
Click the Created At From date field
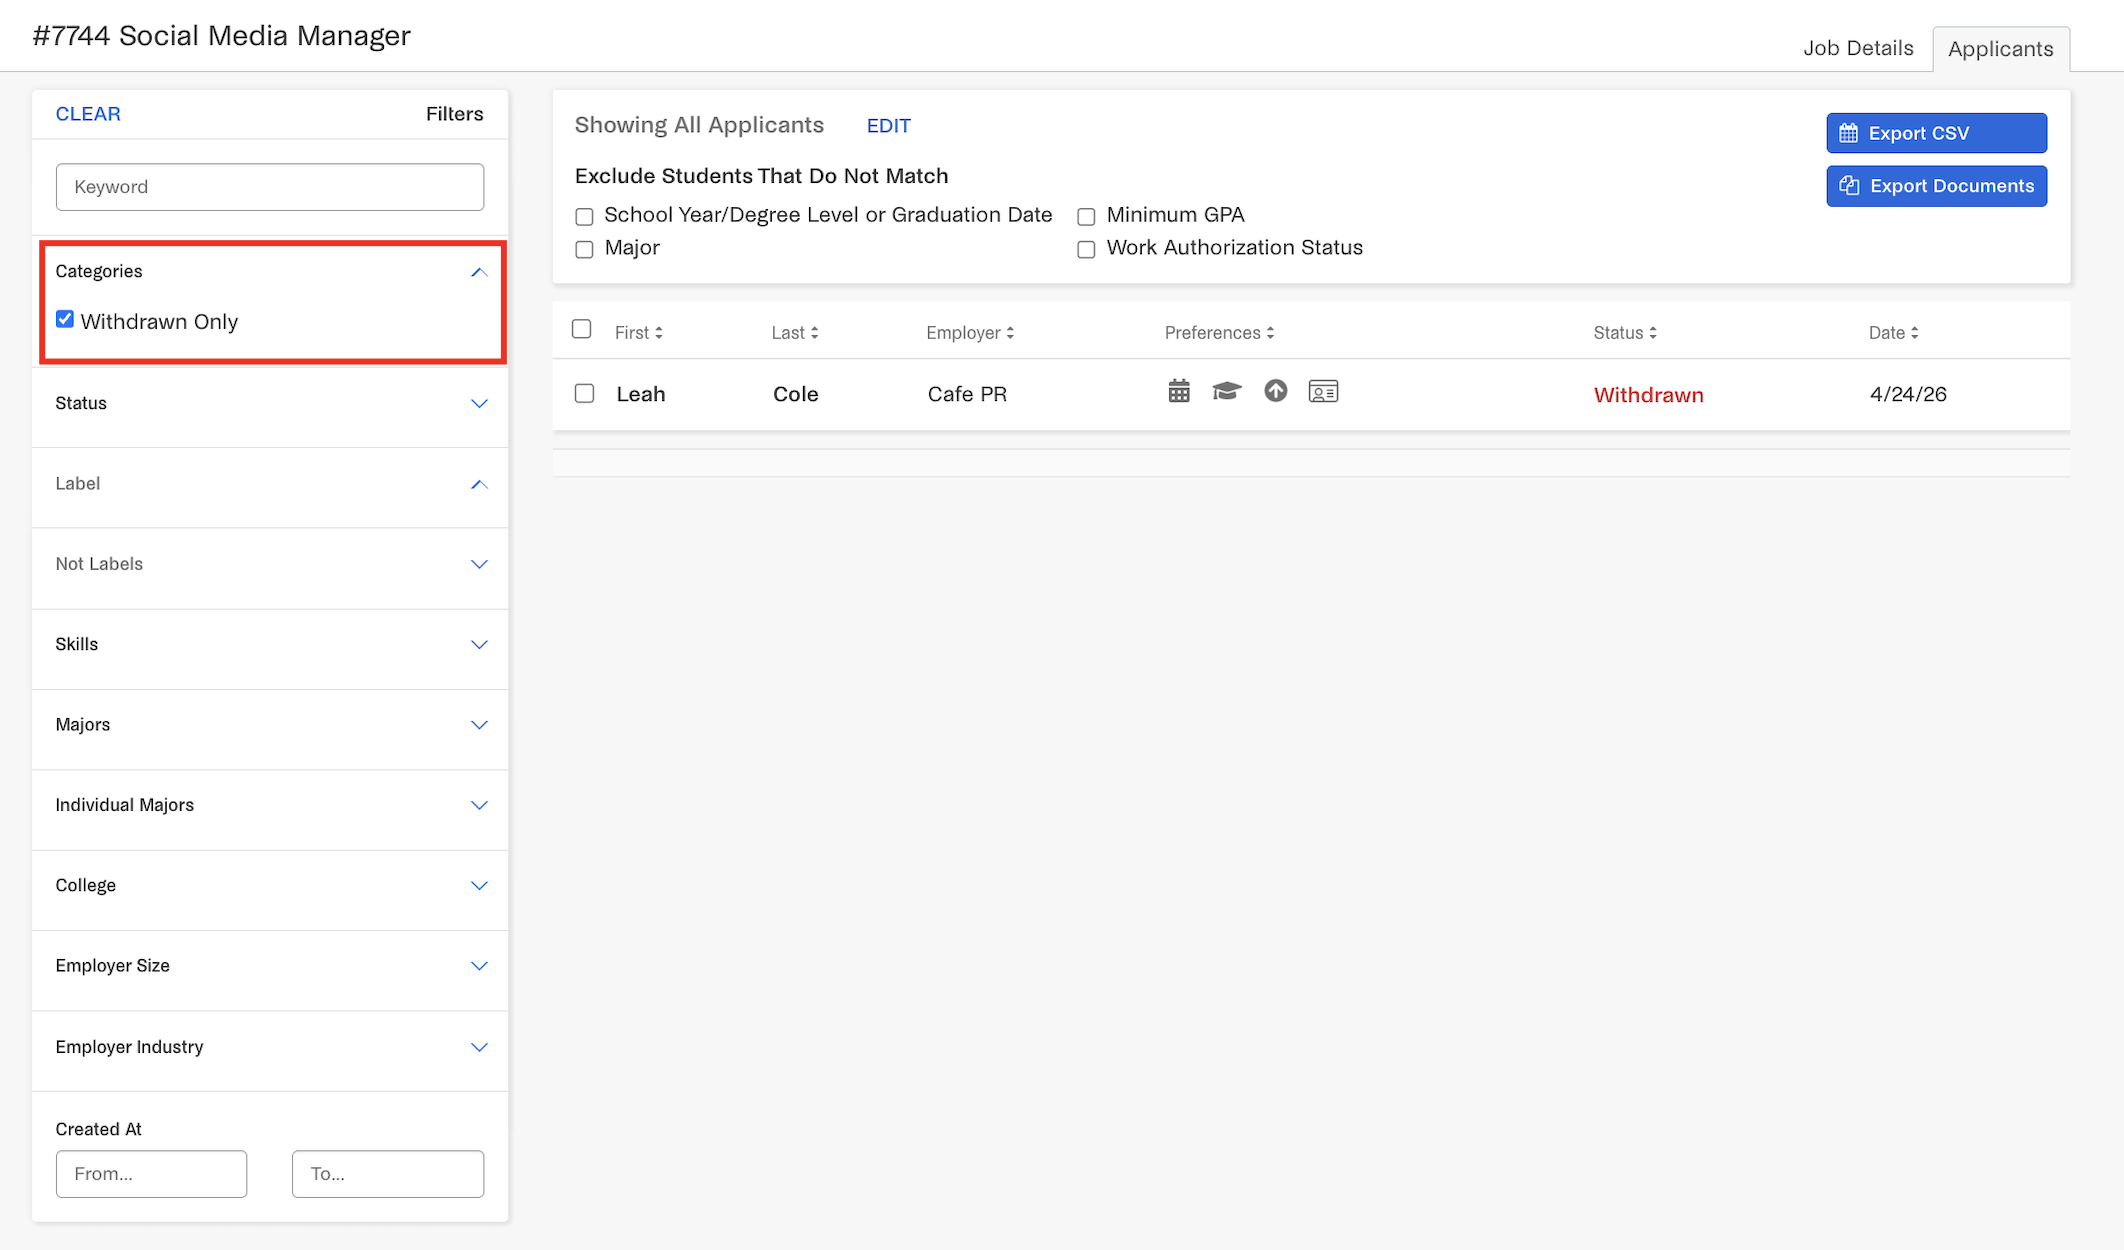tap(151, 1174)
